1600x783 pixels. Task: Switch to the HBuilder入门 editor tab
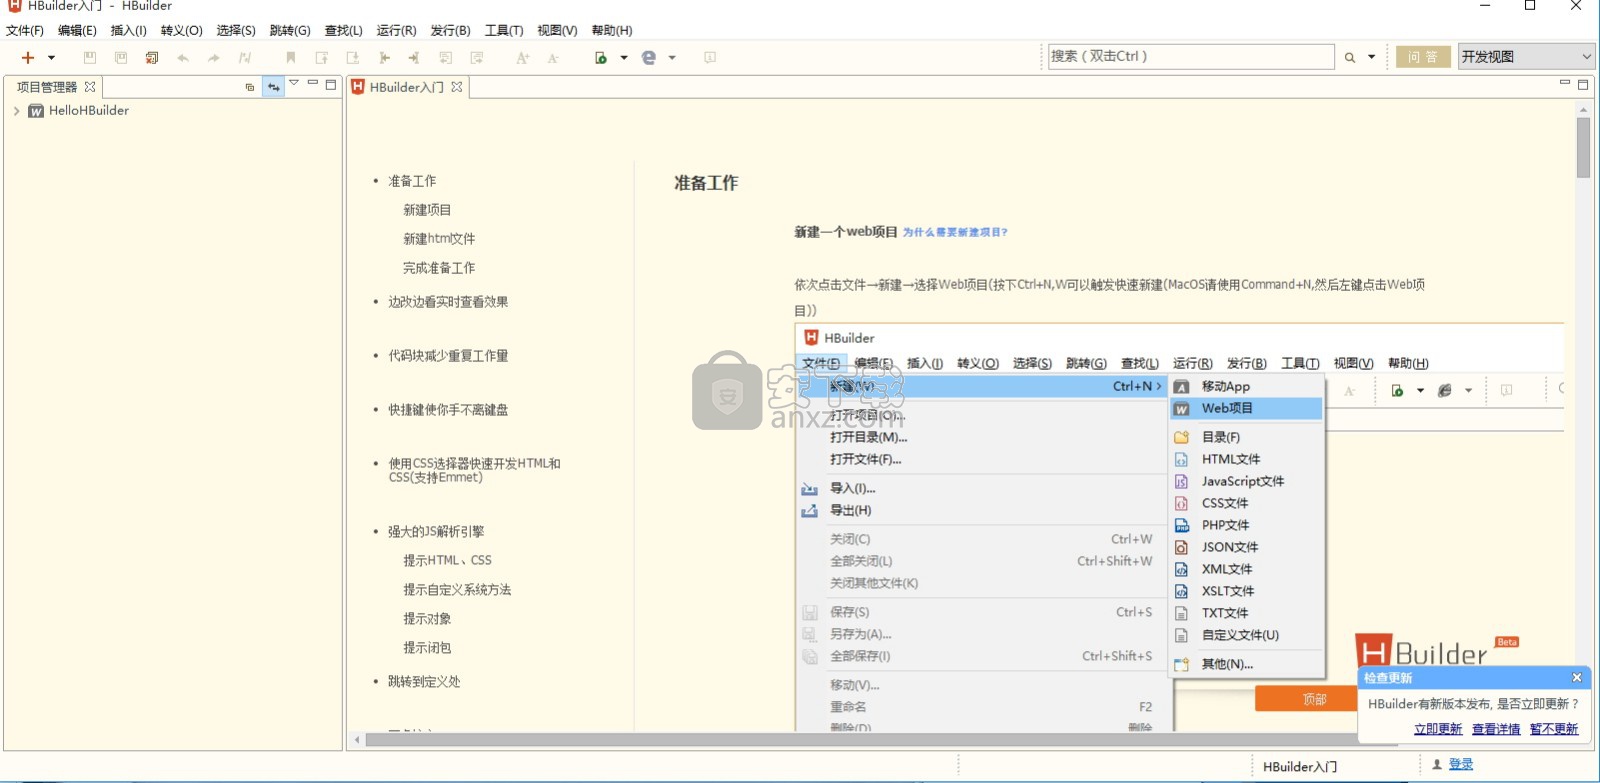407,87
